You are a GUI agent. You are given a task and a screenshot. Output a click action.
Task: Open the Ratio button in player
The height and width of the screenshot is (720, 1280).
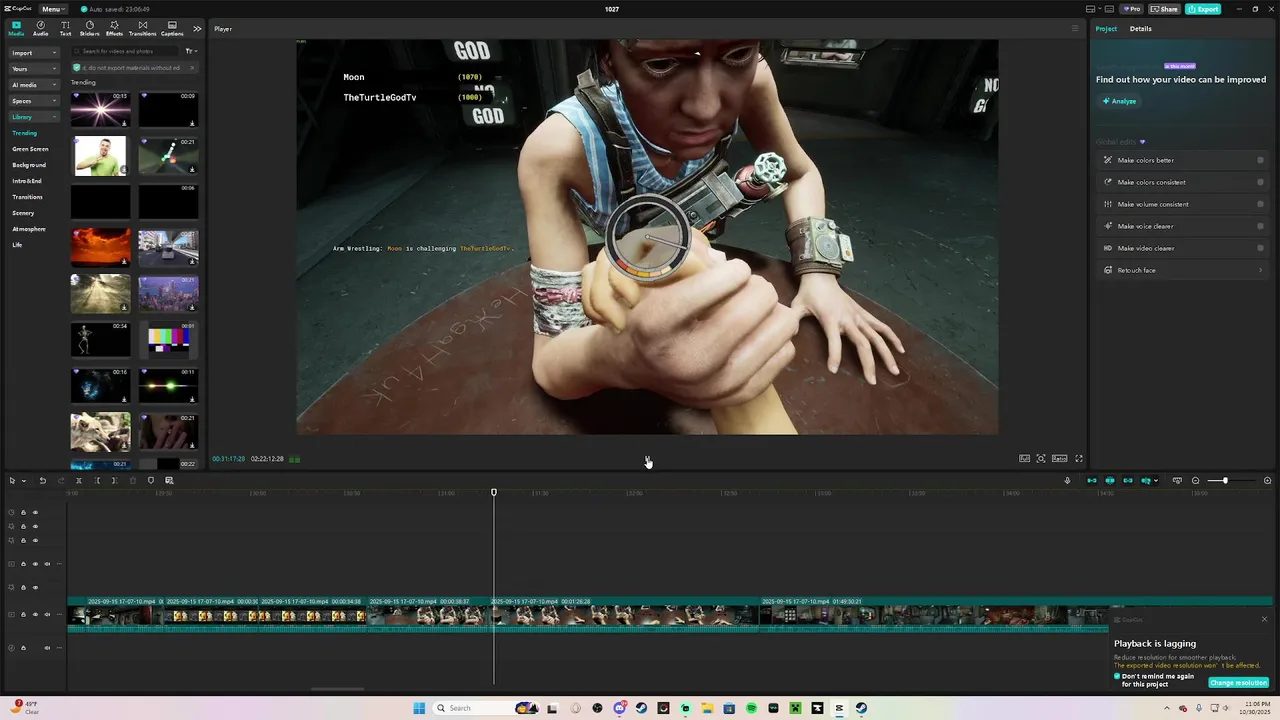coord(1059,458)
